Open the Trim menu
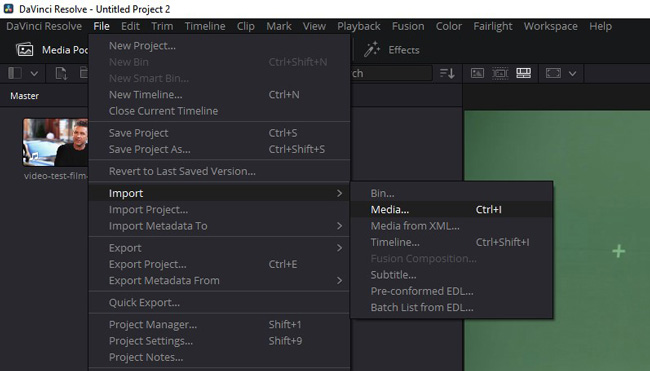 [x=162, y=26]
